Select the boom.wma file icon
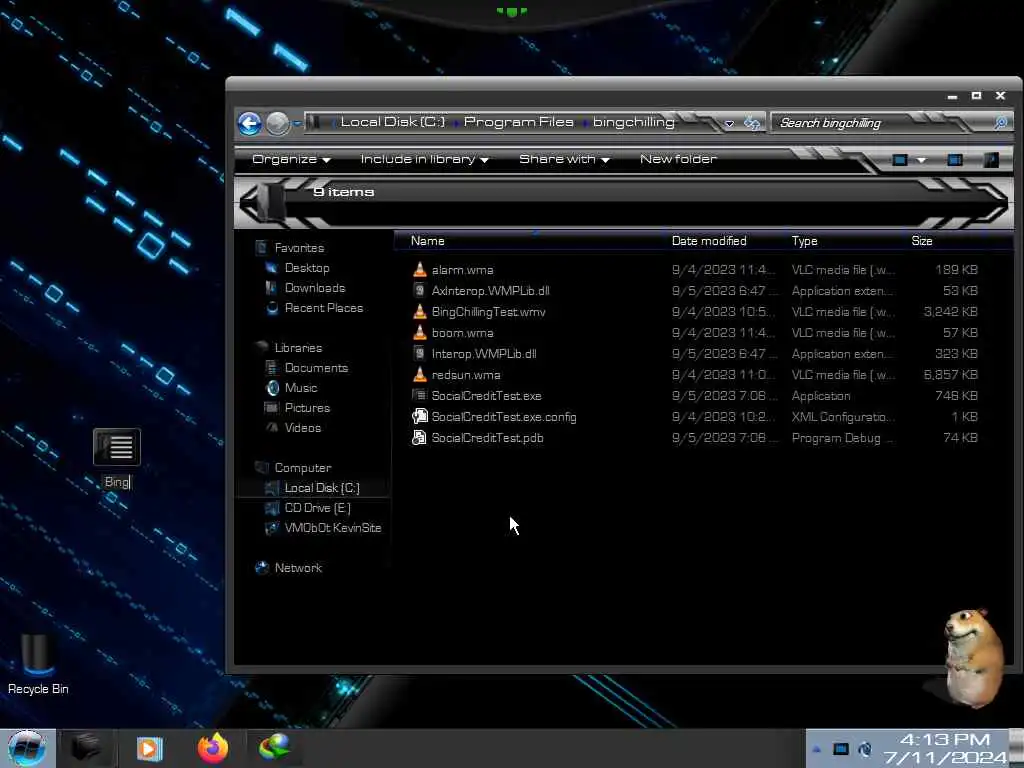Screen dimensions: 1024x768 tap(420, 332)
